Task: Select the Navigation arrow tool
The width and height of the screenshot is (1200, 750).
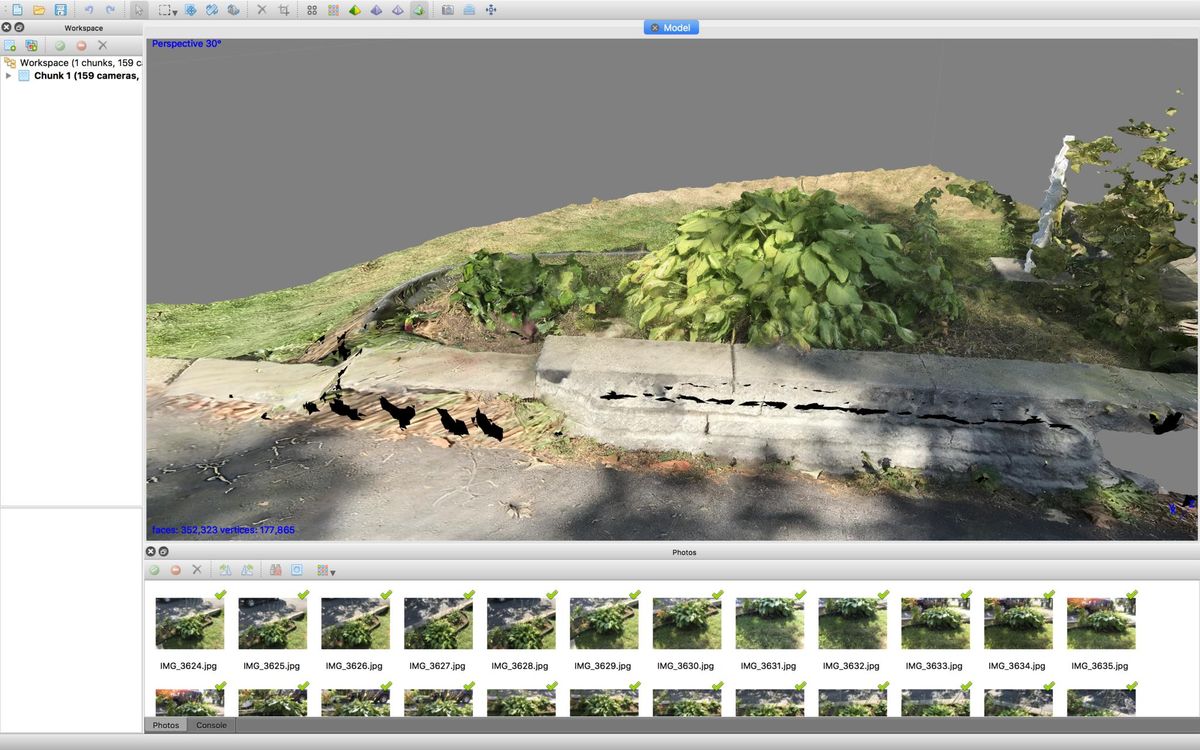Action: 139,9
